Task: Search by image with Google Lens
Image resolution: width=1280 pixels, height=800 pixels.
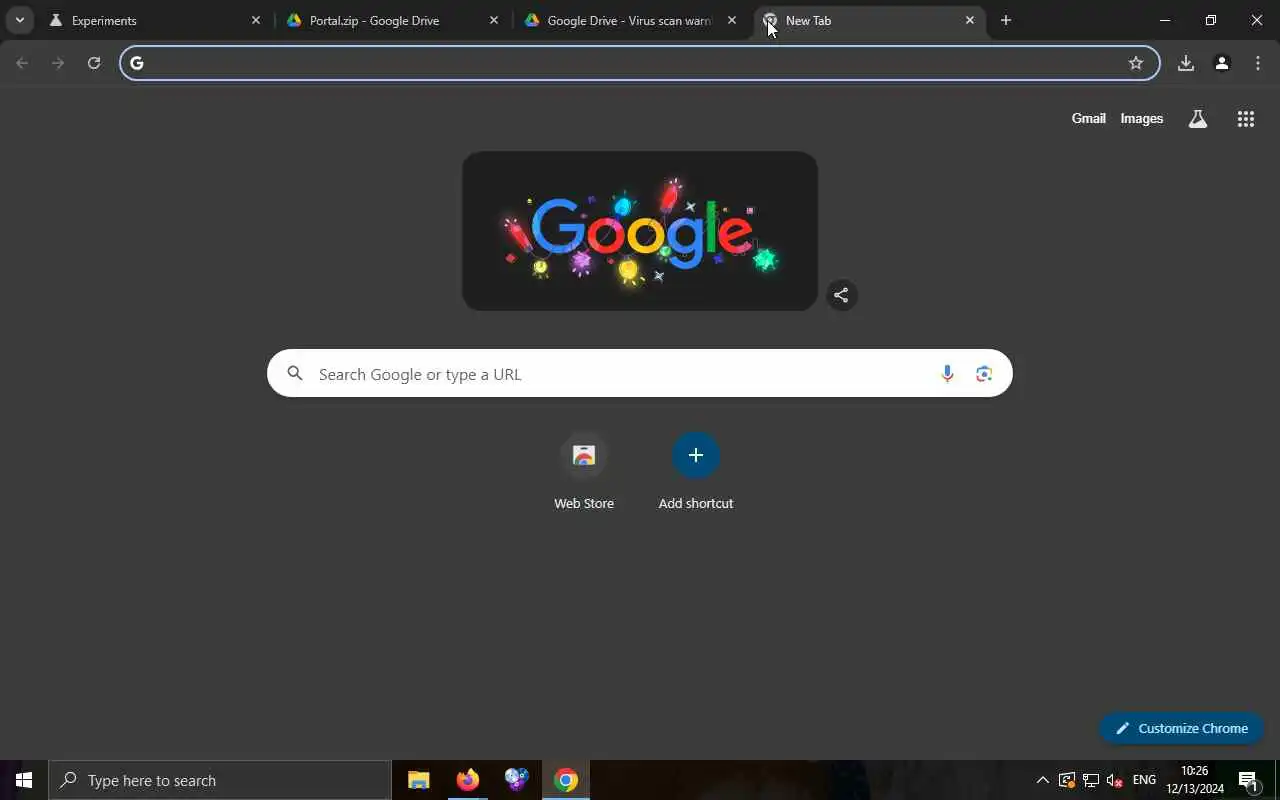Action: 984,374
